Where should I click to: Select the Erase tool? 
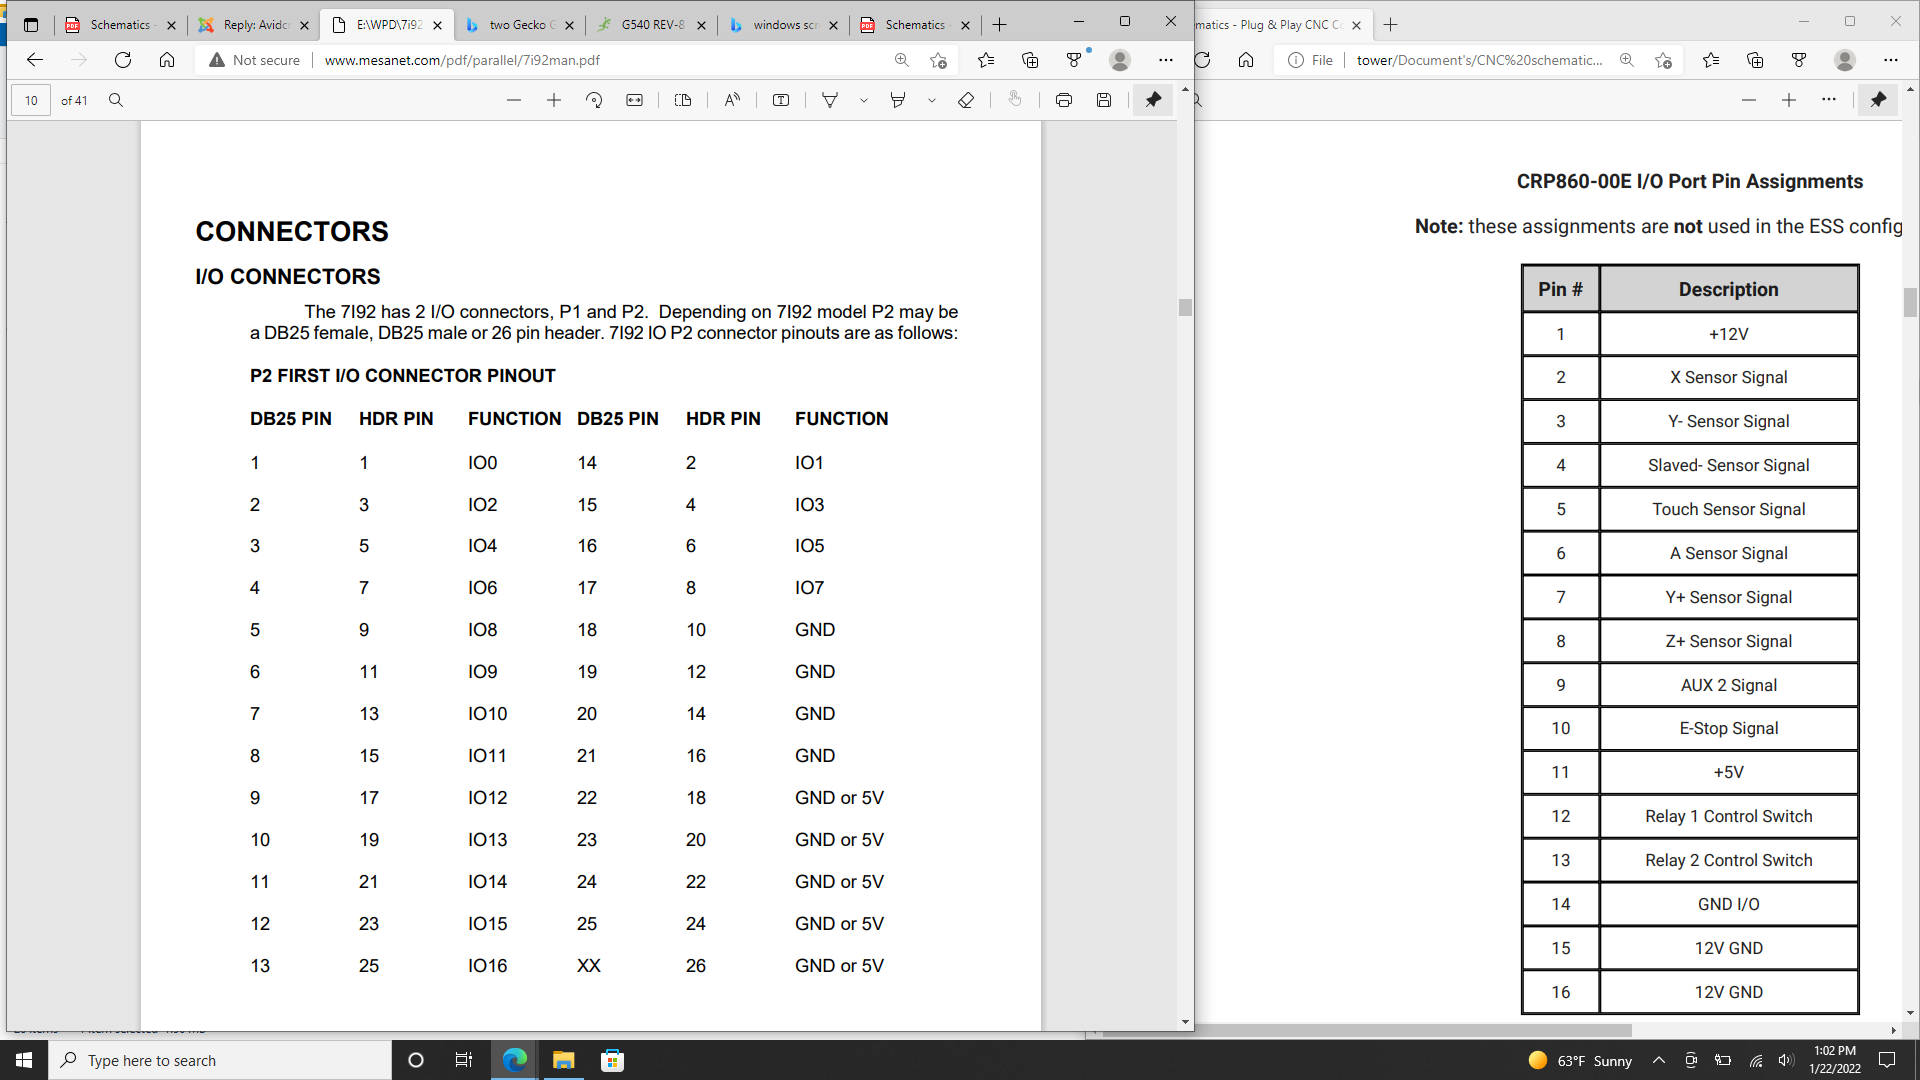966,100
